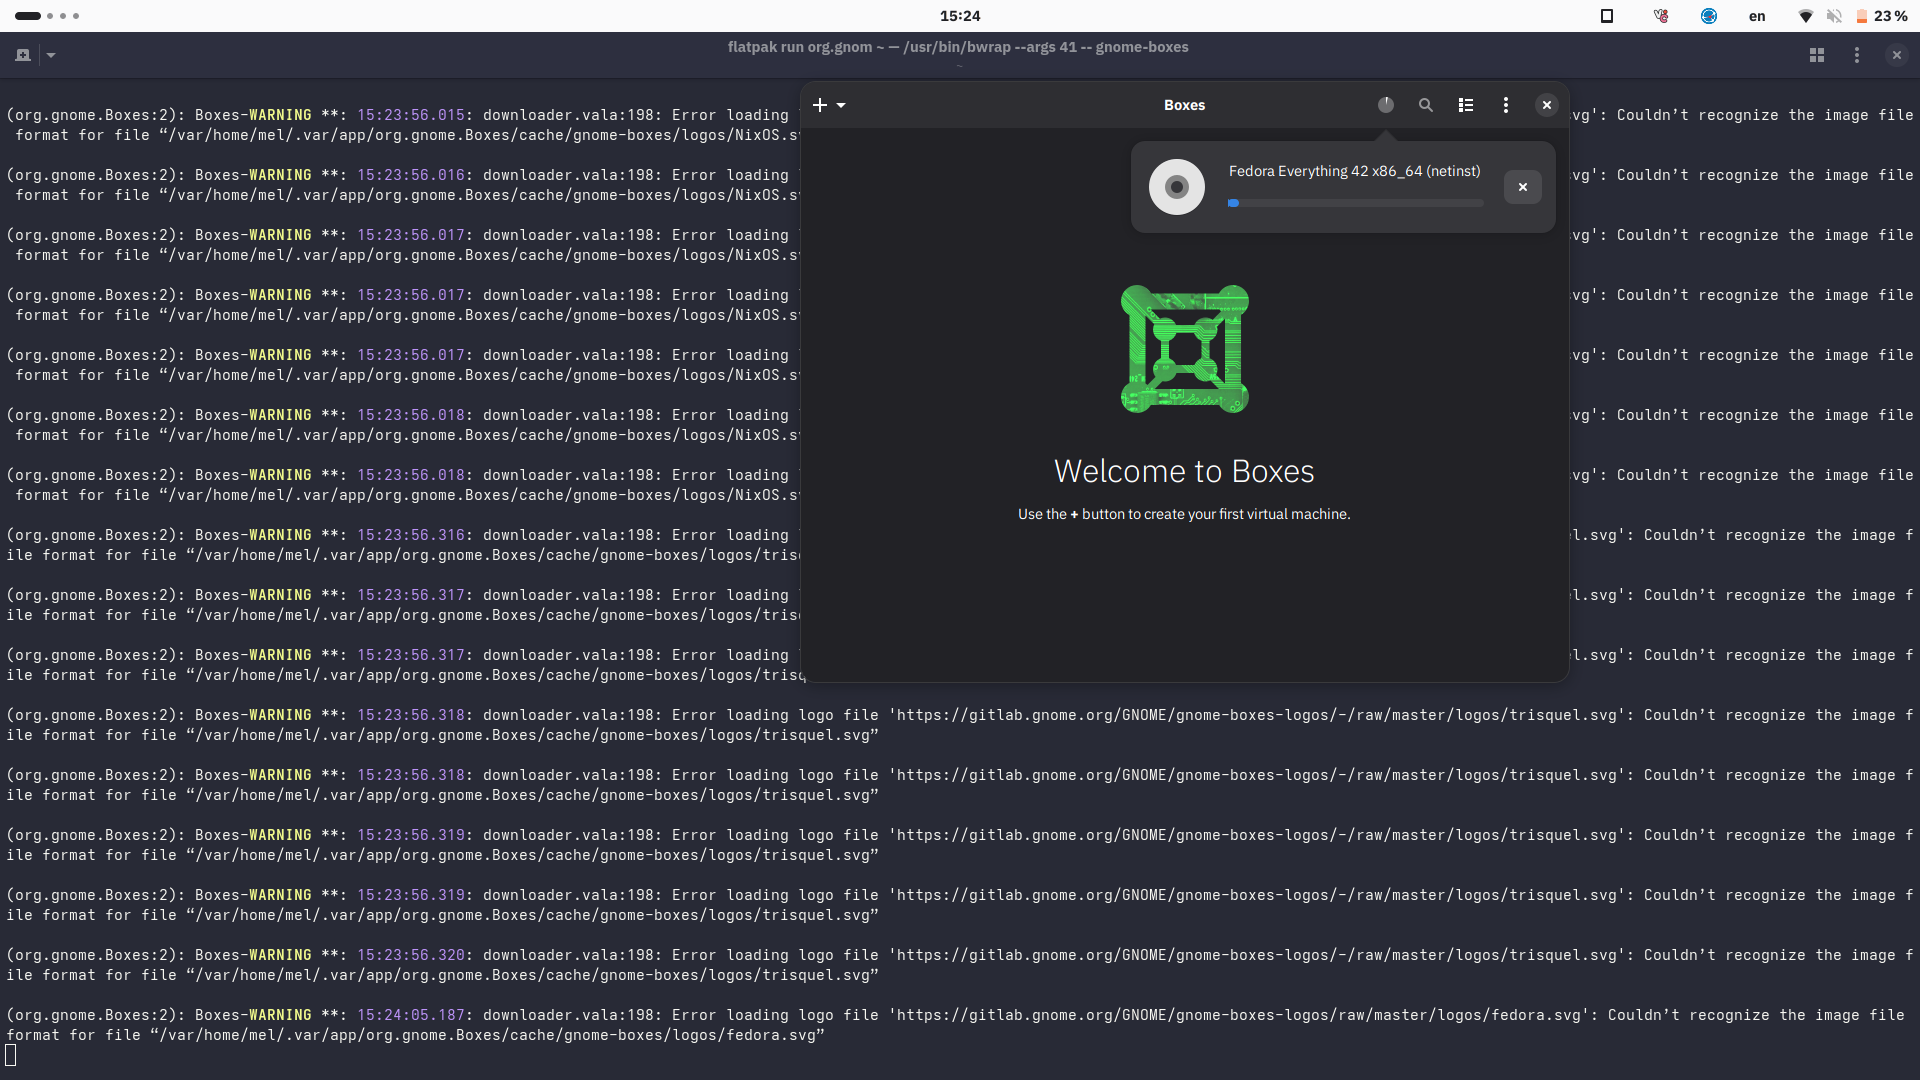
Task: Switch Boxes to list view
Action: point(1466,105)
